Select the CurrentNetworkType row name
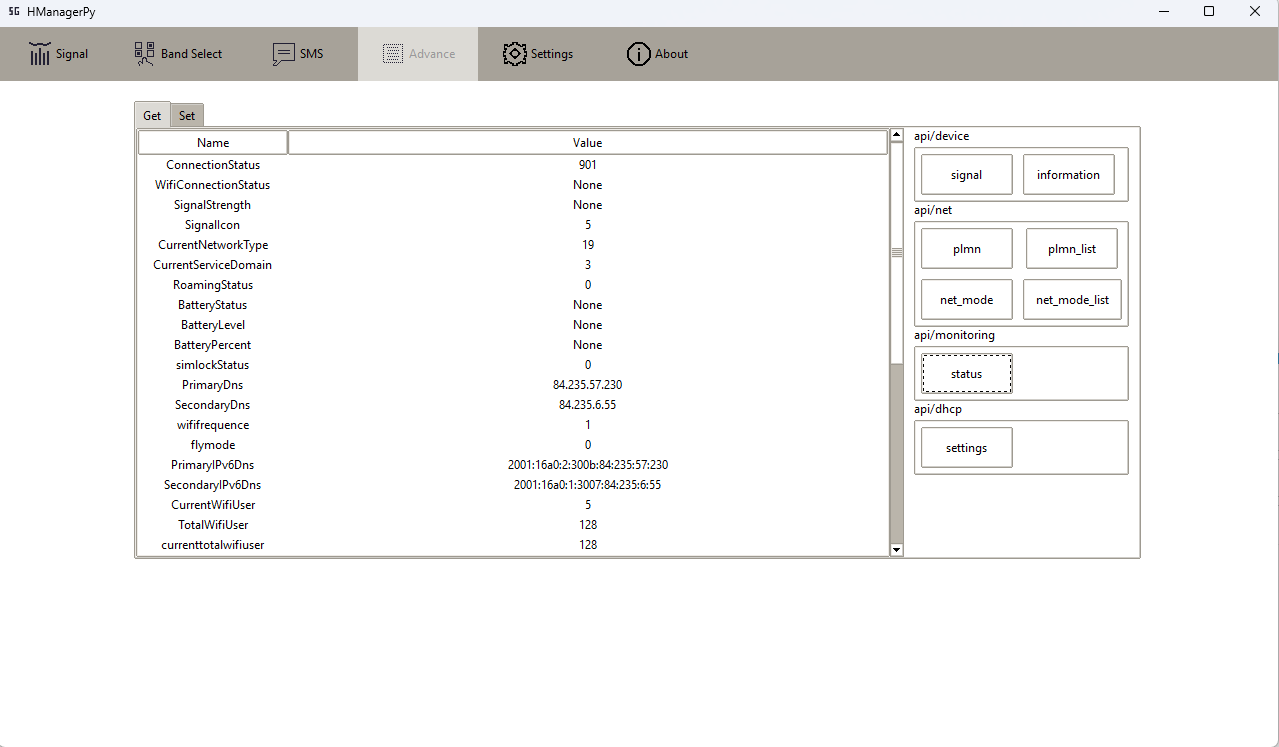1279x747 pixels. [x=213, y=245]
